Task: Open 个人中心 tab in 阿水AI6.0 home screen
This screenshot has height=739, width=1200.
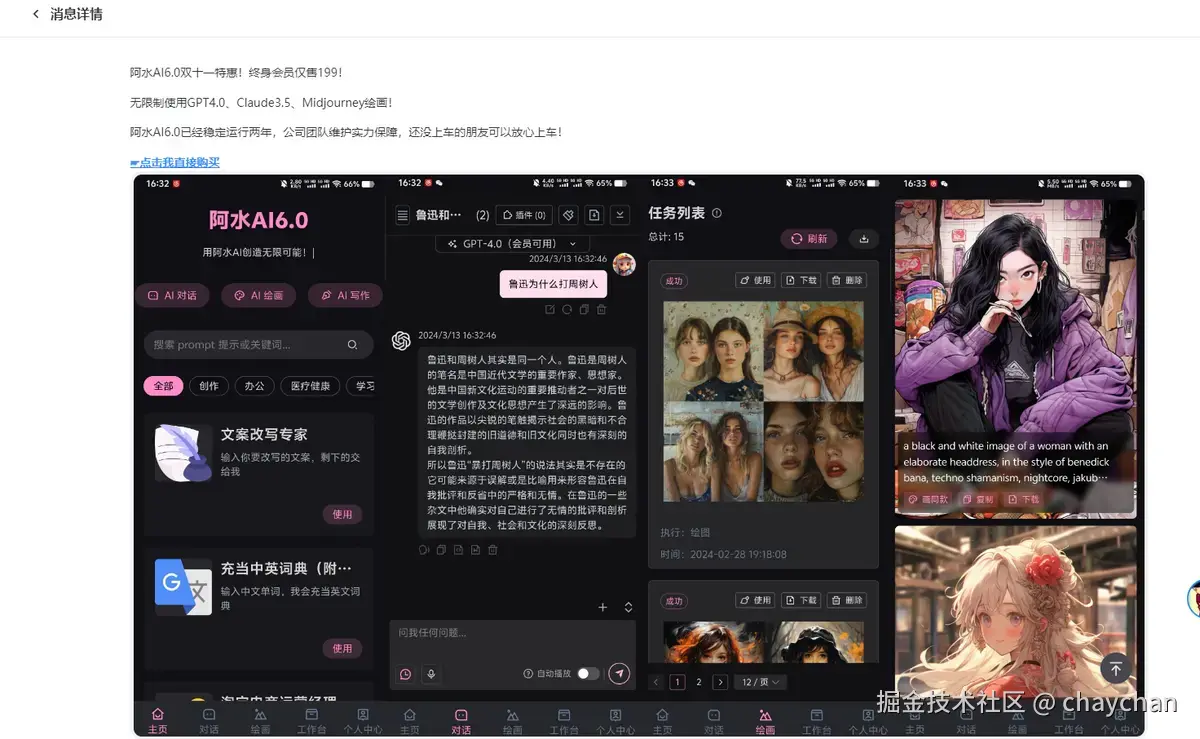Action: (x=363, y=721)
